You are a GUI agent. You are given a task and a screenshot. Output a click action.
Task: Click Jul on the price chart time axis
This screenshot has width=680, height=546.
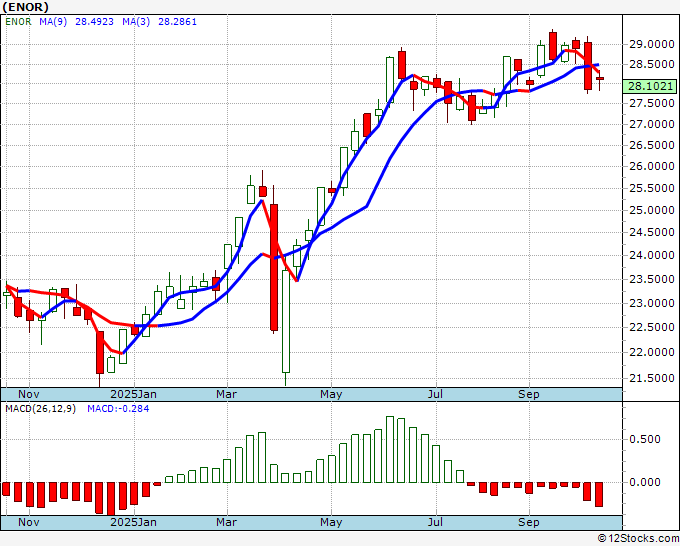[x=435, y=394]
